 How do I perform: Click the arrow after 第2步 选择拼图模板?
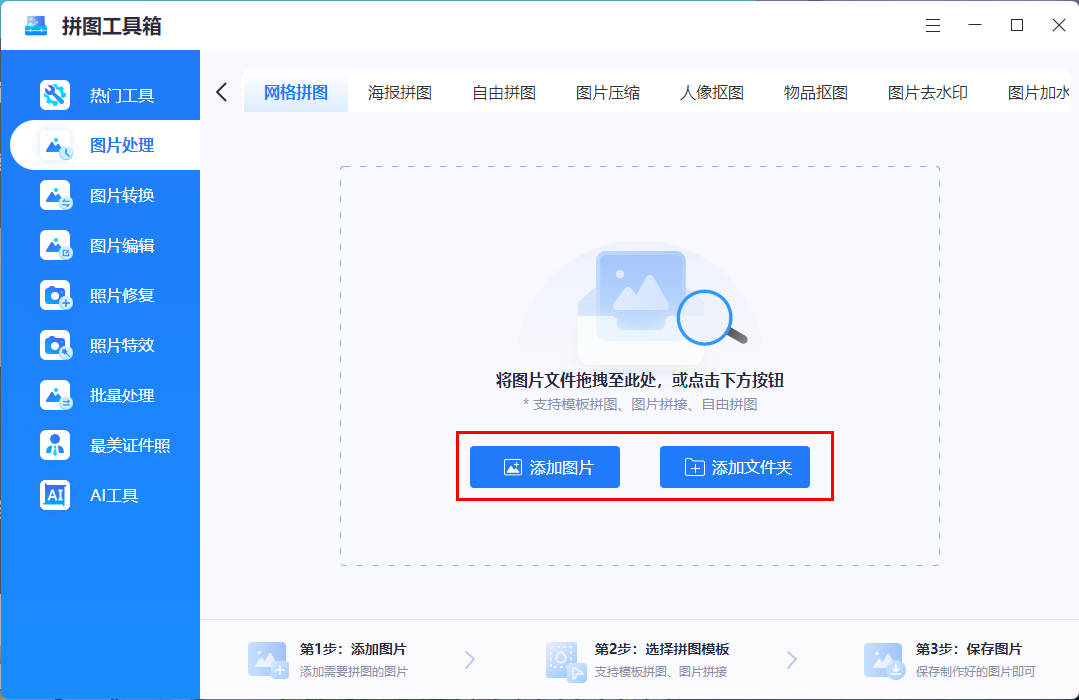(792, 659)
